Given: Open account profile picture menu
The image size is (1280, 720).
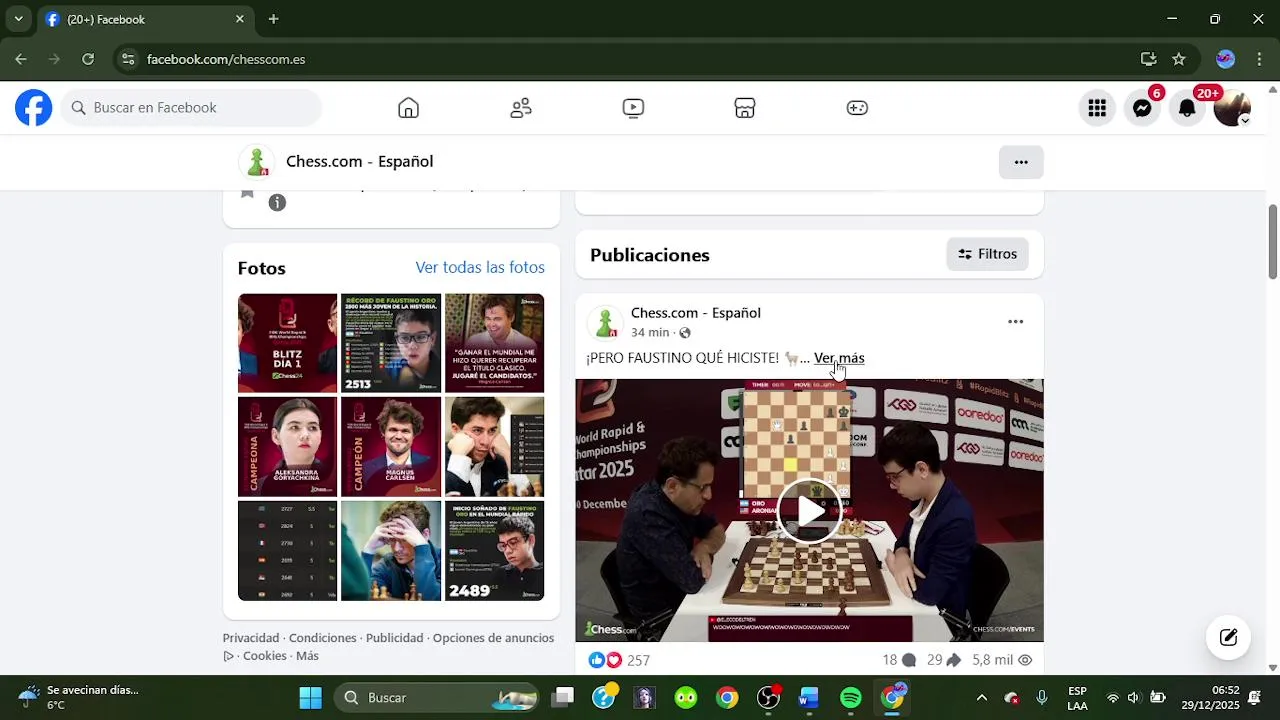Looking at the screenshot, I should click(x=1232, y=108).
